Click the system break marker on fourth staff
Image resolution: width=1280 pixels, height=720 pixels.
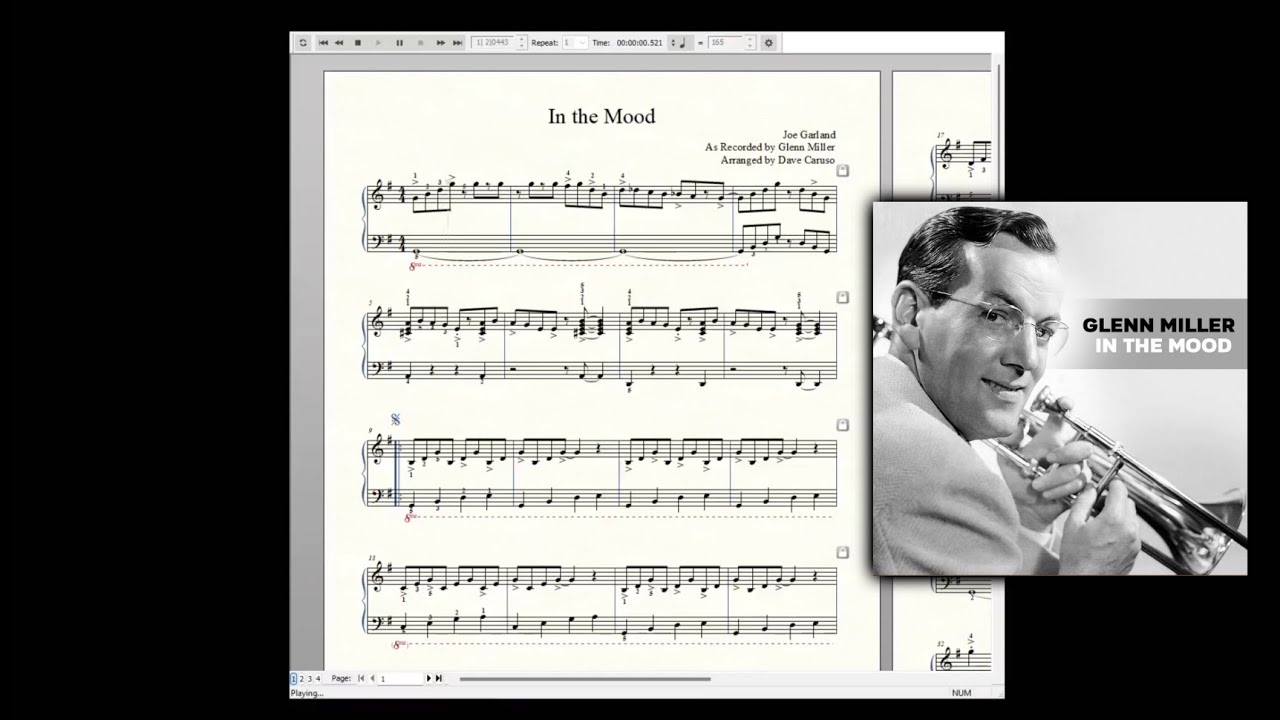[x=843, y=552]
